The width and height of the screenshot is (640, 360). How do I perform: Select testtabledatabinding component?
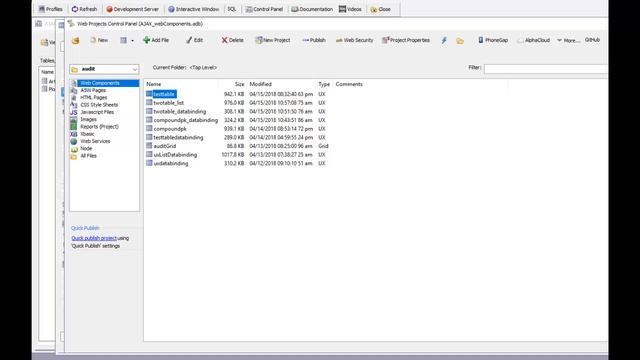pyautogui.click(x=178, y=138)
